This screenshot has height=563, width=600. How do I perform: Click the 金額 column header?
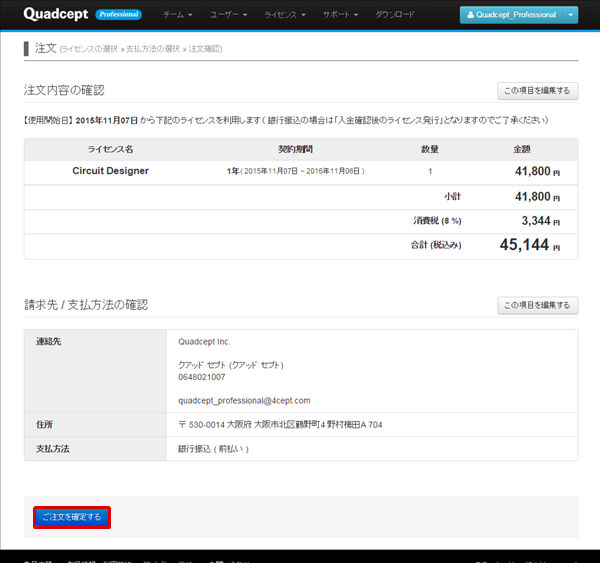522,149
